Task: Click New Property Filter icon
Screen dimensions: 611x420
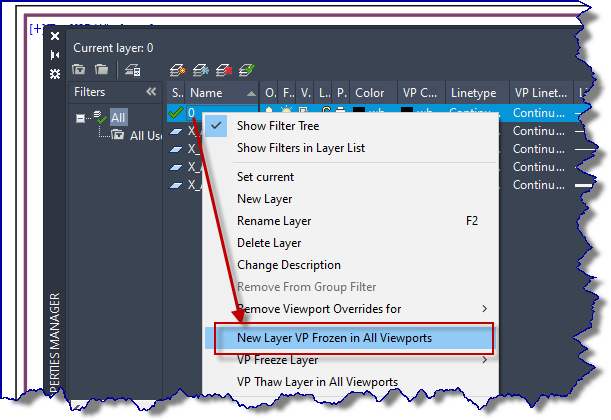Action: [x=79, y=70]
